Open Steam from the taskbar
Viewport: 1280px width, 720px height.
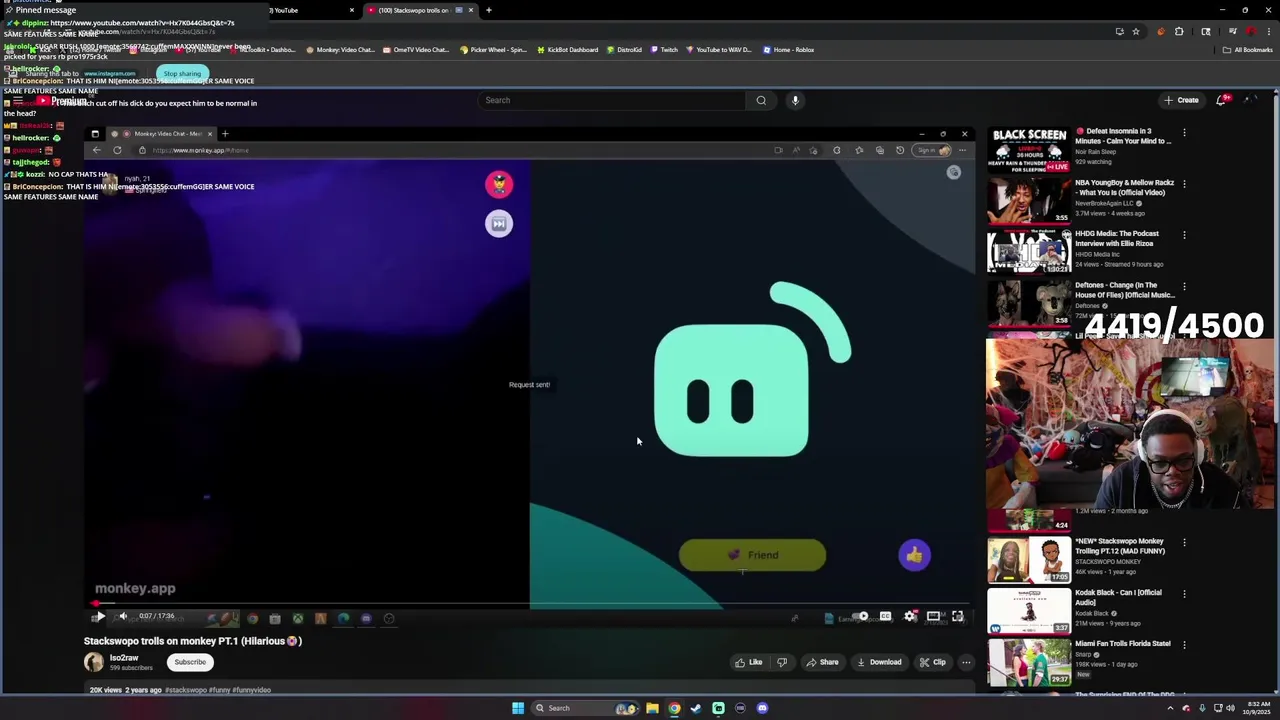pyautogui.click(x=696, y=708)
